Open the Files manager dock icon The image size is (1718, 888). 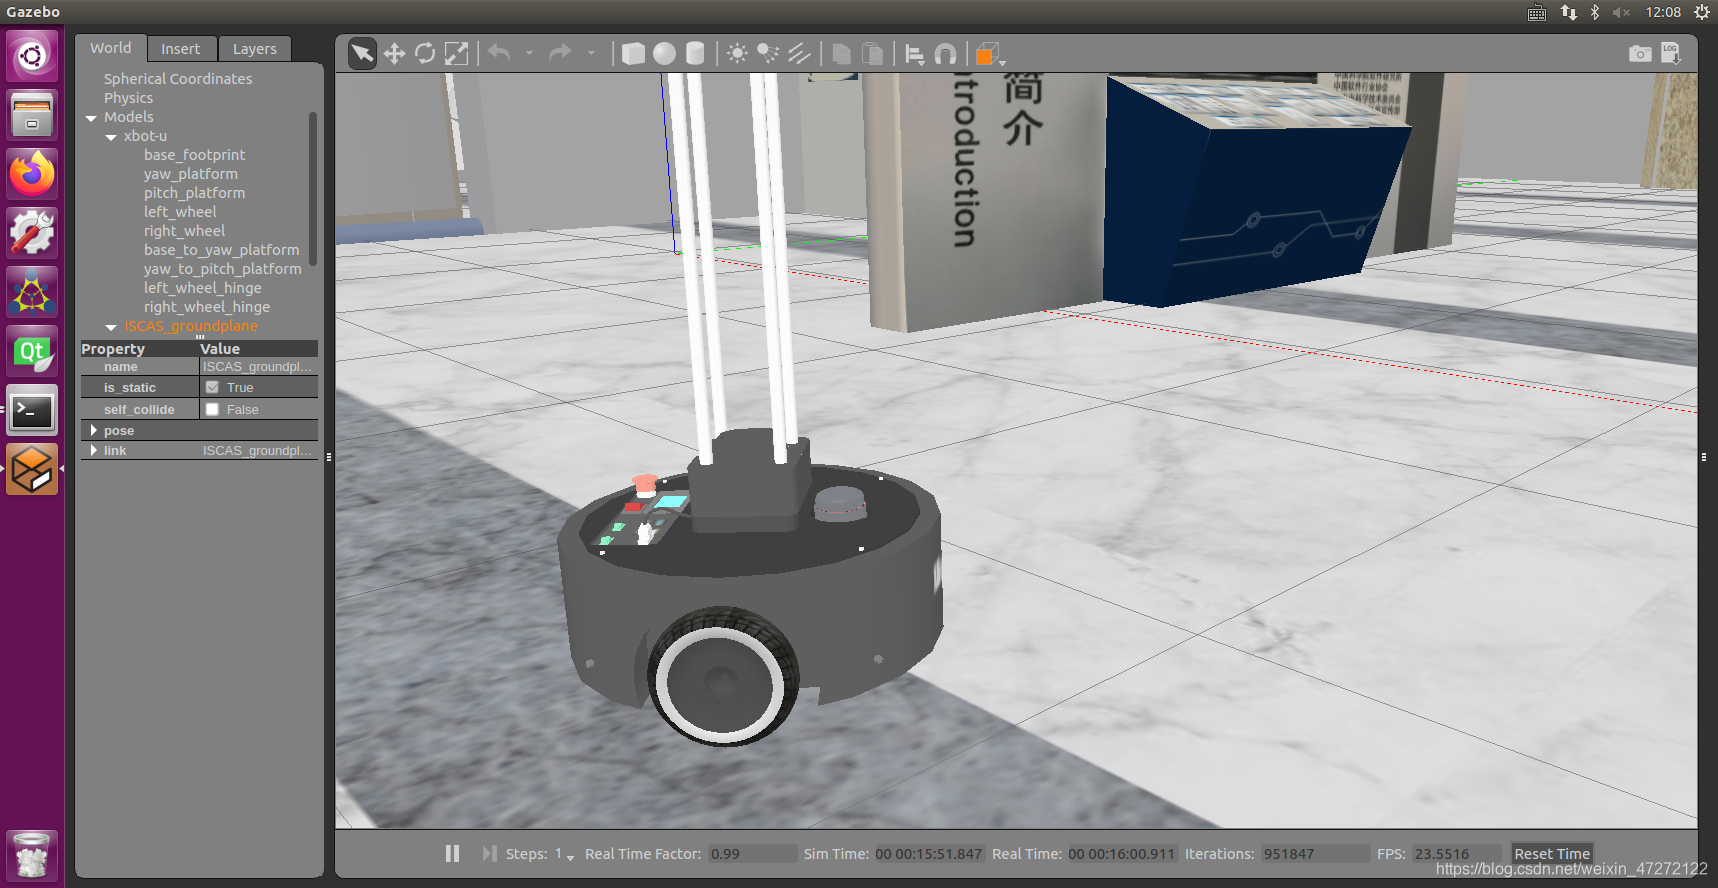(x=32, y=114)
